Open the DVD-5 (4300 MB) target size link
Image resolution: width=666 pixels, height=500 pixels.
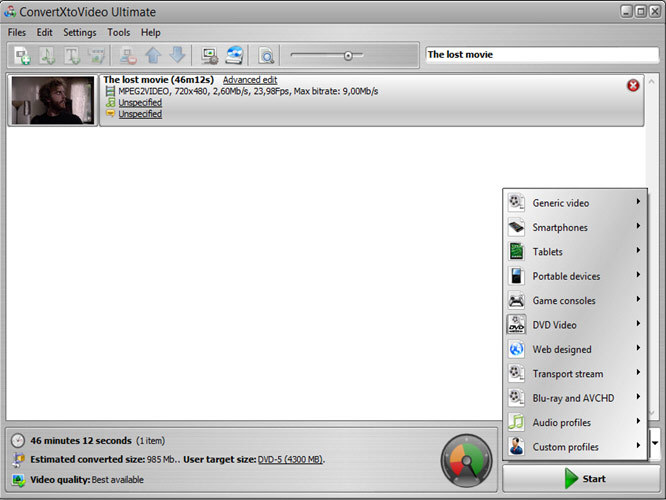click(x=291, y=459)
